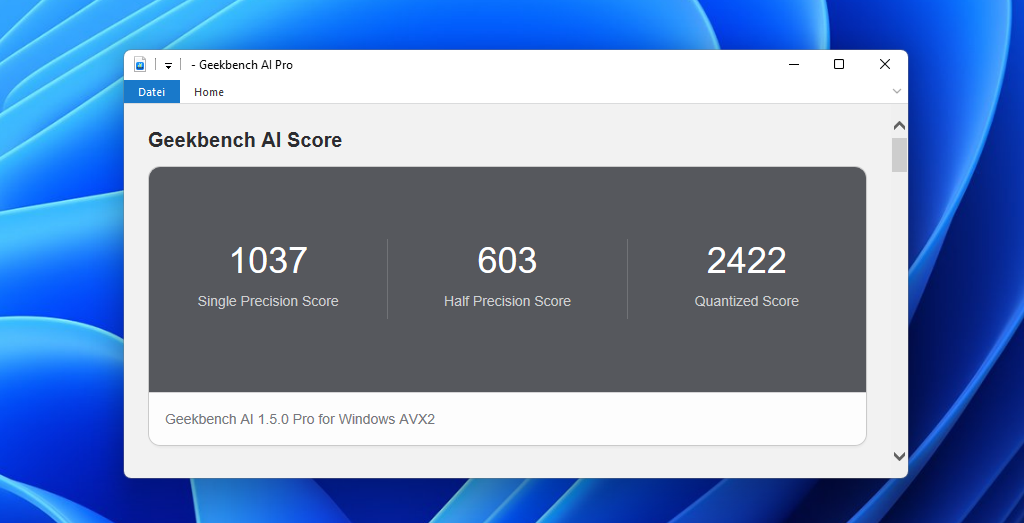The image size is (1024, 523).
Task: Click the Single Precision Score label
Action: 268,301
